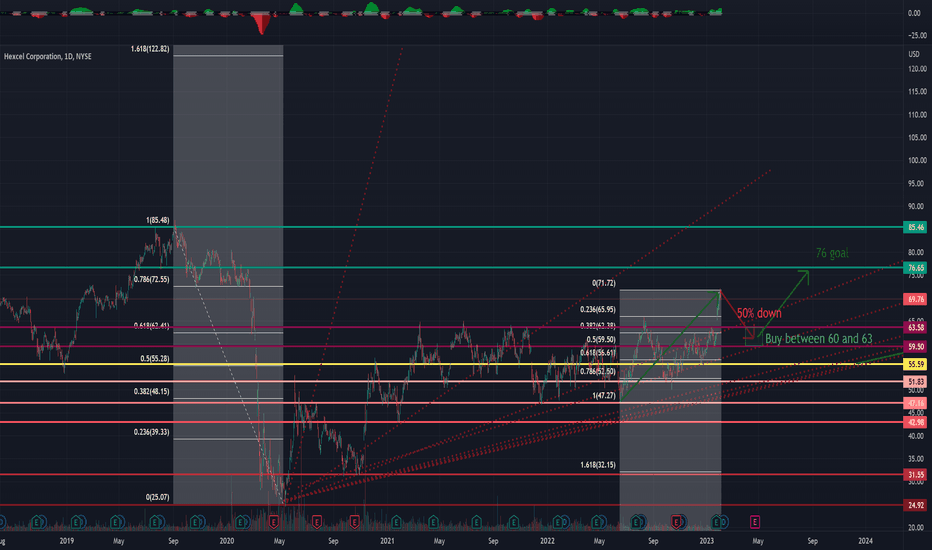The width and height of the screenshot is (932, 550).
Task: Select the earnings marker just before May 2019
Action: pos(115,522)
